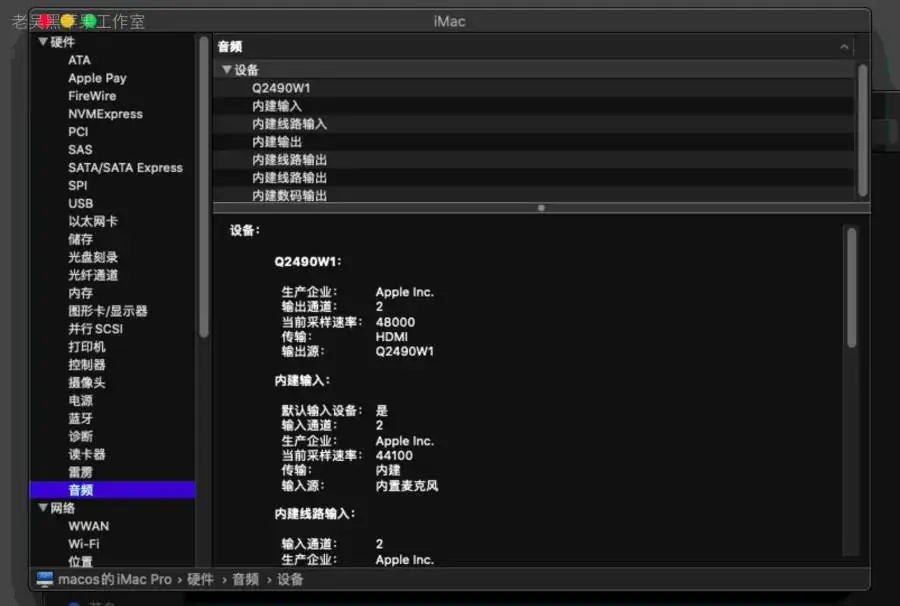Open SATA/SATA Express section
The image size is (900, 606).
(x=125, y=168)
